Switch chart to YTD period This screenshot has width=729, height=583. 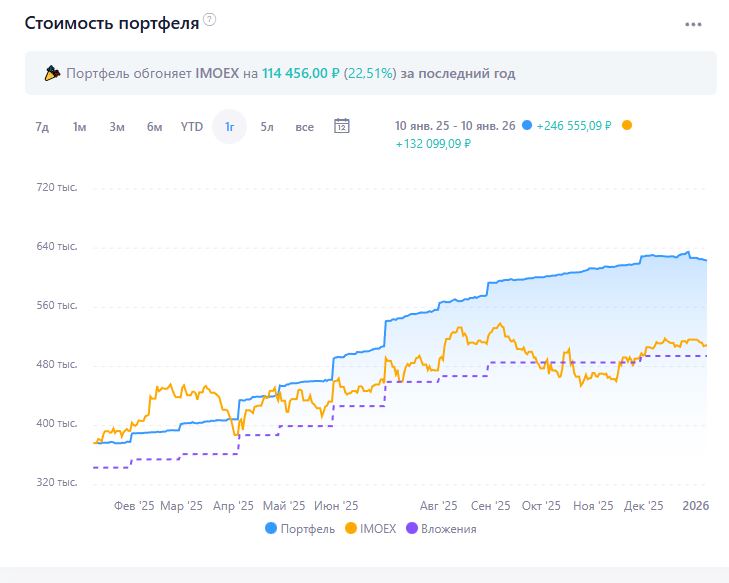(191, 127)
